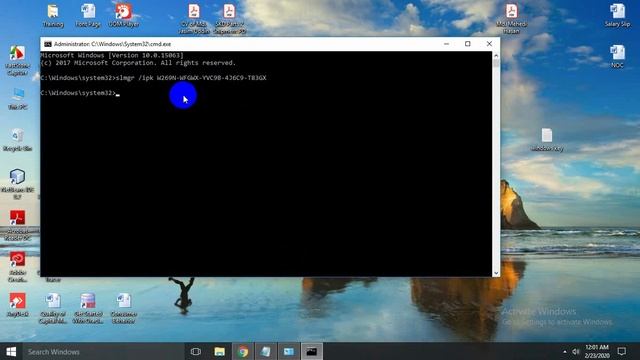The height and width of the screenshot is (360, 640).
Task: Open the Get Started database shortcut icon
Action: pyautogui.click(x=88, y=309)
